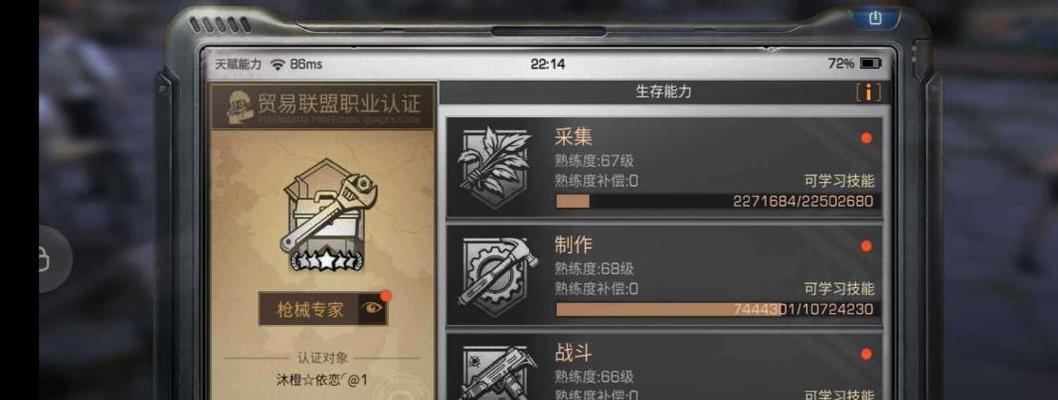Tap the orange dot on the 采集 row

[866, 138]
